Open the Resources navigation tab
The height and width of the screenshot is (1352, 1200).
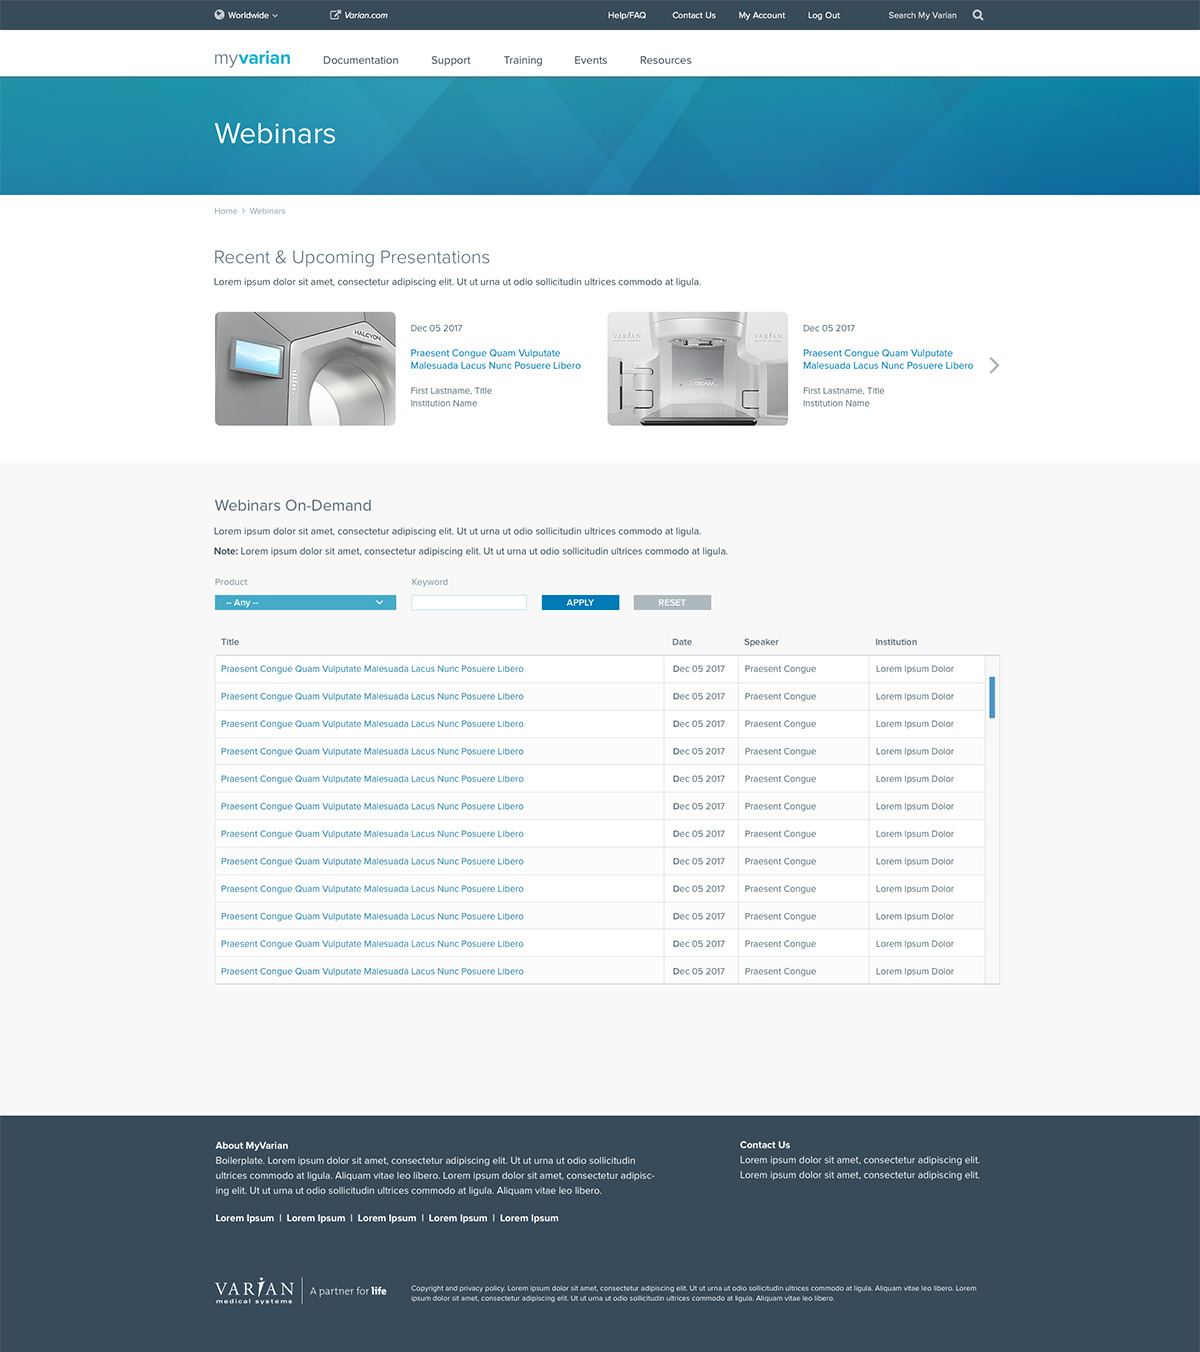click(665, 60)
